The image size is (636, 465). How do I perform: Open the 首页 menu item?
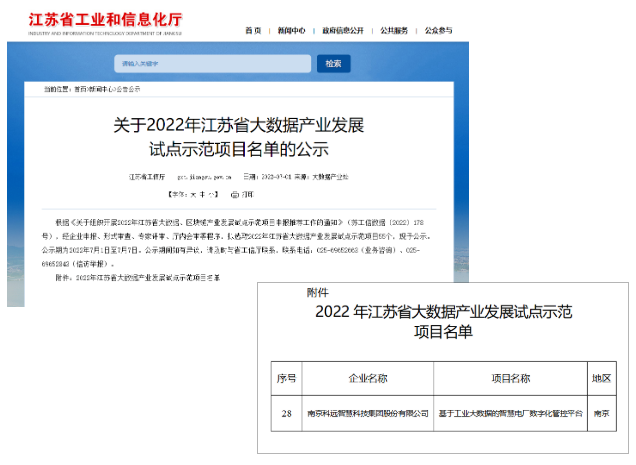click(x=253, y=31)
